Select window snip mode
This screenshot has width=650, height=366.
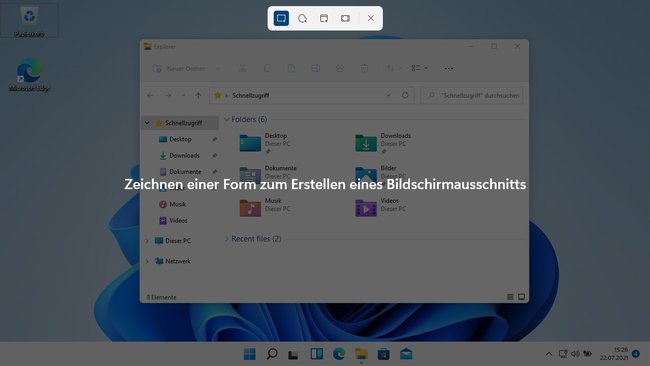click(324, 18)
